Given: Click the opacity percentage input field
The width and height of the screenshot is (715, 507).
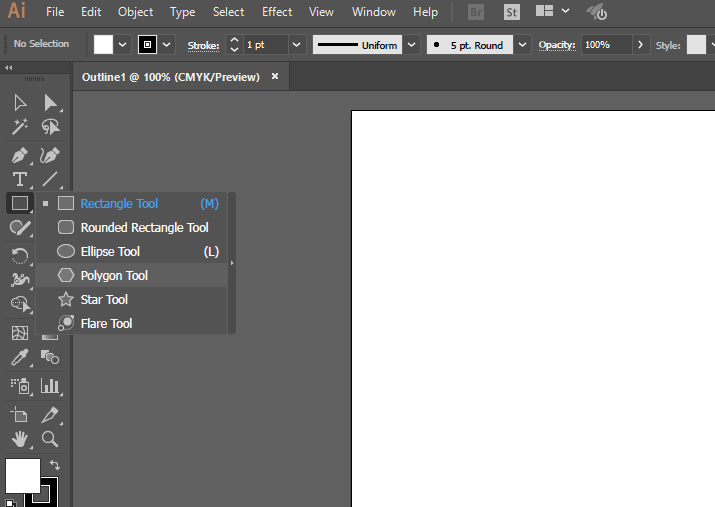Looking at the screenshot, I should pyautogui.click(x=606, y=45).
